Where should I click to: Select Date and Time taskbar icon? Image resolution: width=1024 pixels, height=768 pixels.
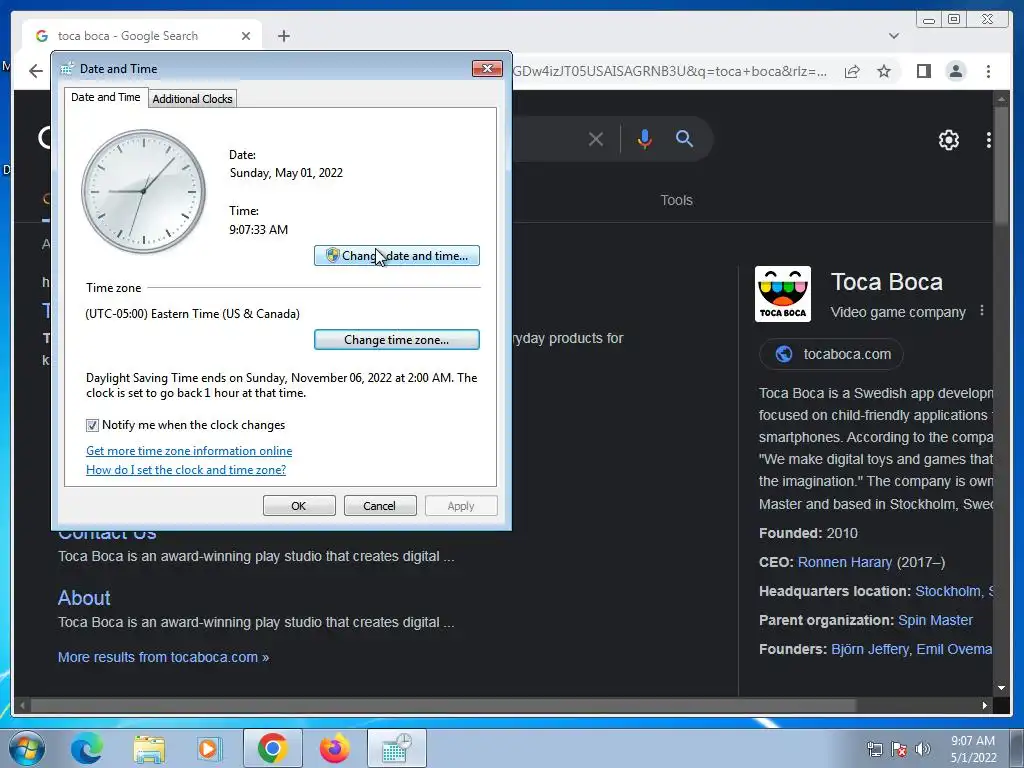396,748
